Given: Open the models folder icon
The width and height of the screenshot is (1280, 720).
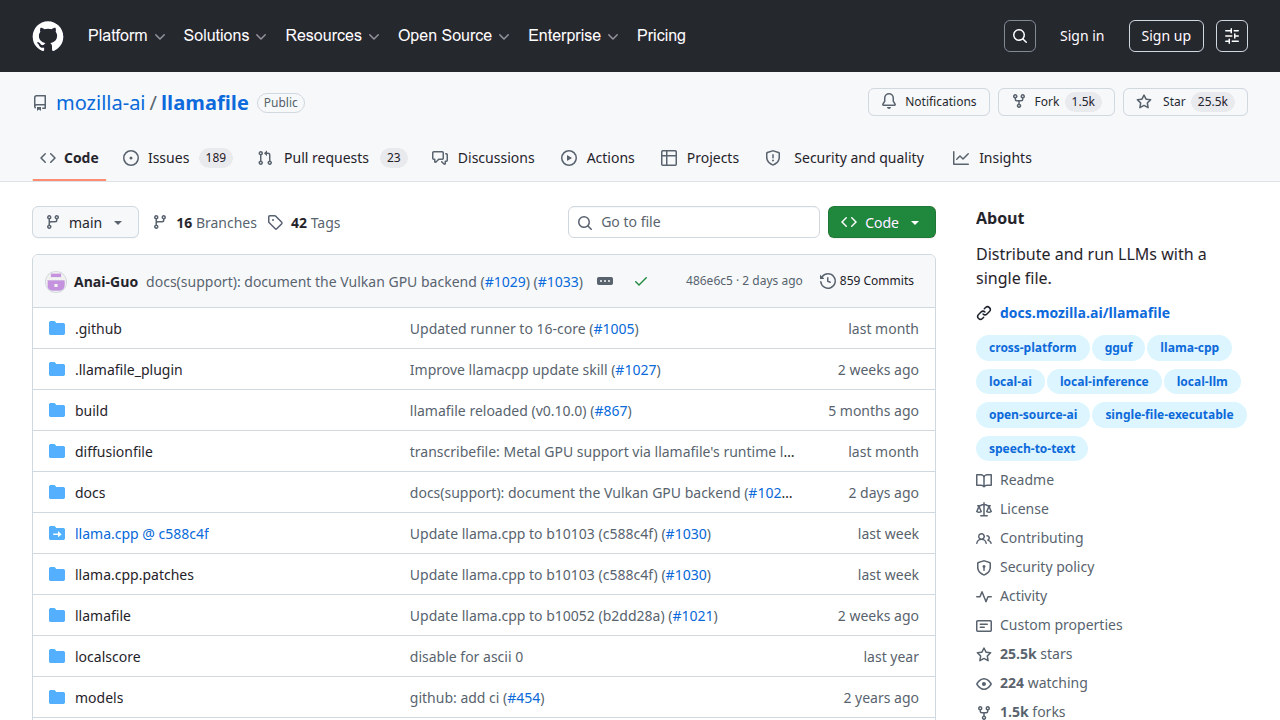Looking at the screenshot, I should point(57,698).
